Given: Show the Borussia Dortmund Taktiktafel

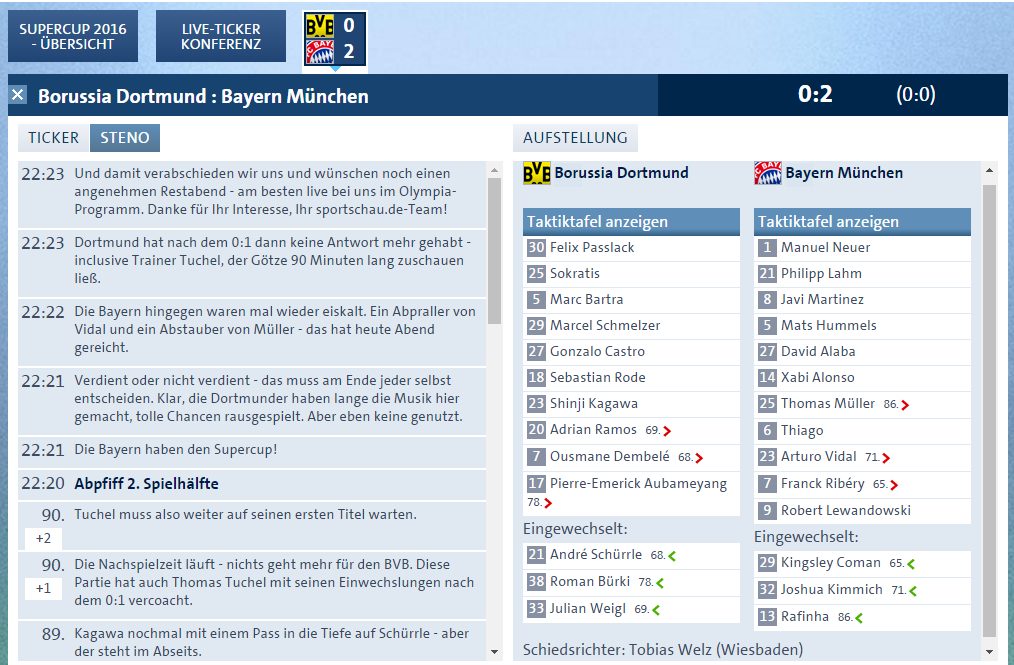Looking at the screenshot, I should (631, 222).
